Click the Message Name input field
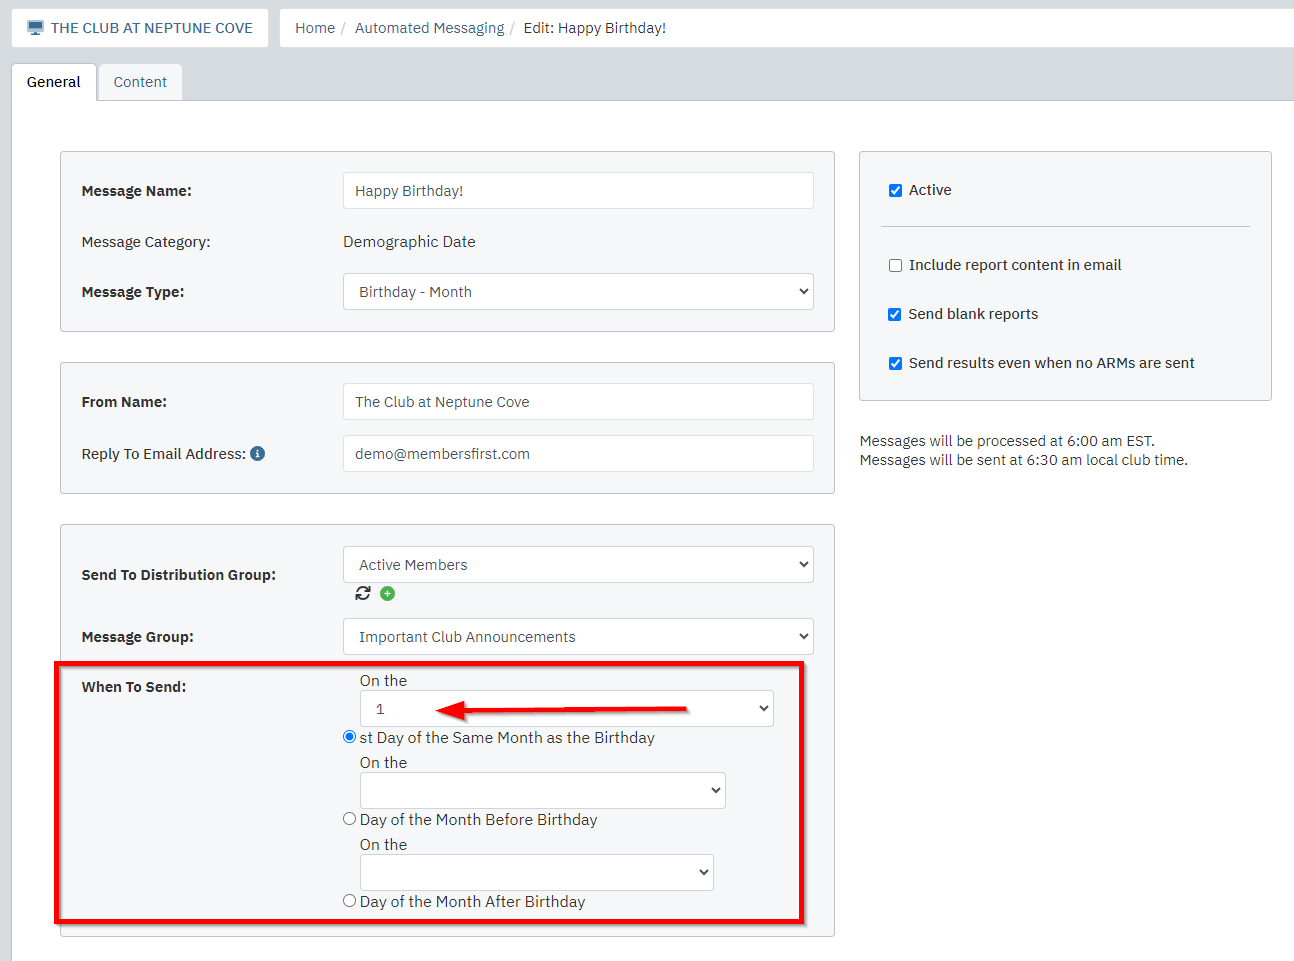1294x961 pixels. tap(578, 191)
